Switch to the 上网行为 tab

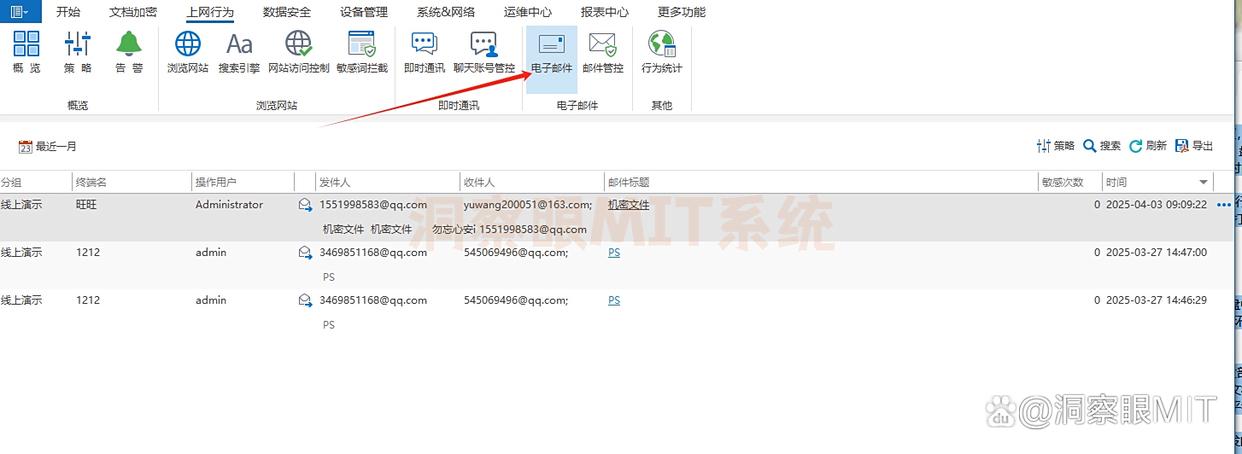click(x=210, y=12)
